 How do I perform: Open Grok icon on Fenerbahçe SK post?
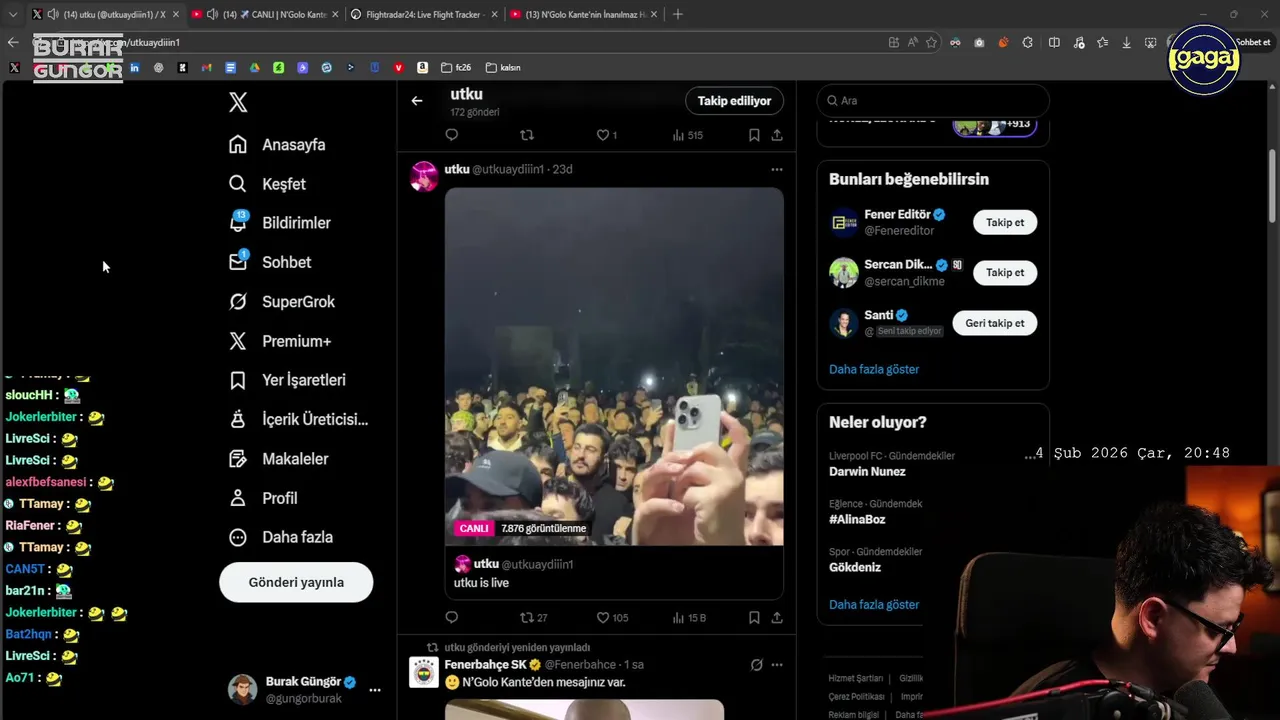757,665
